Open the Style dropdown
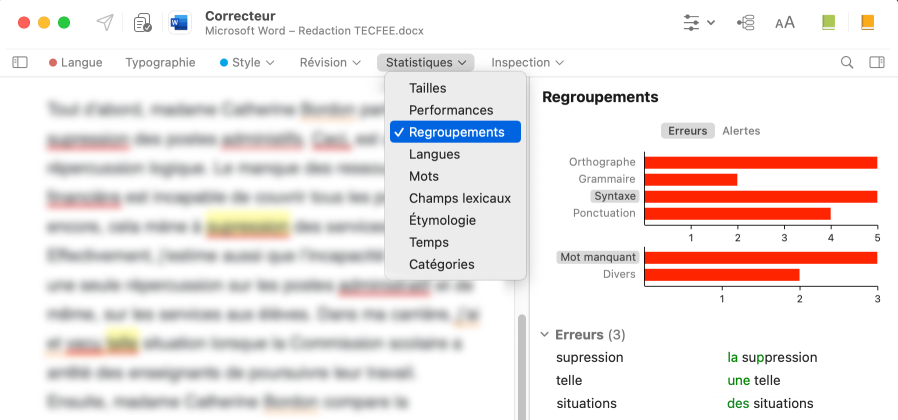 pos(247,62)
